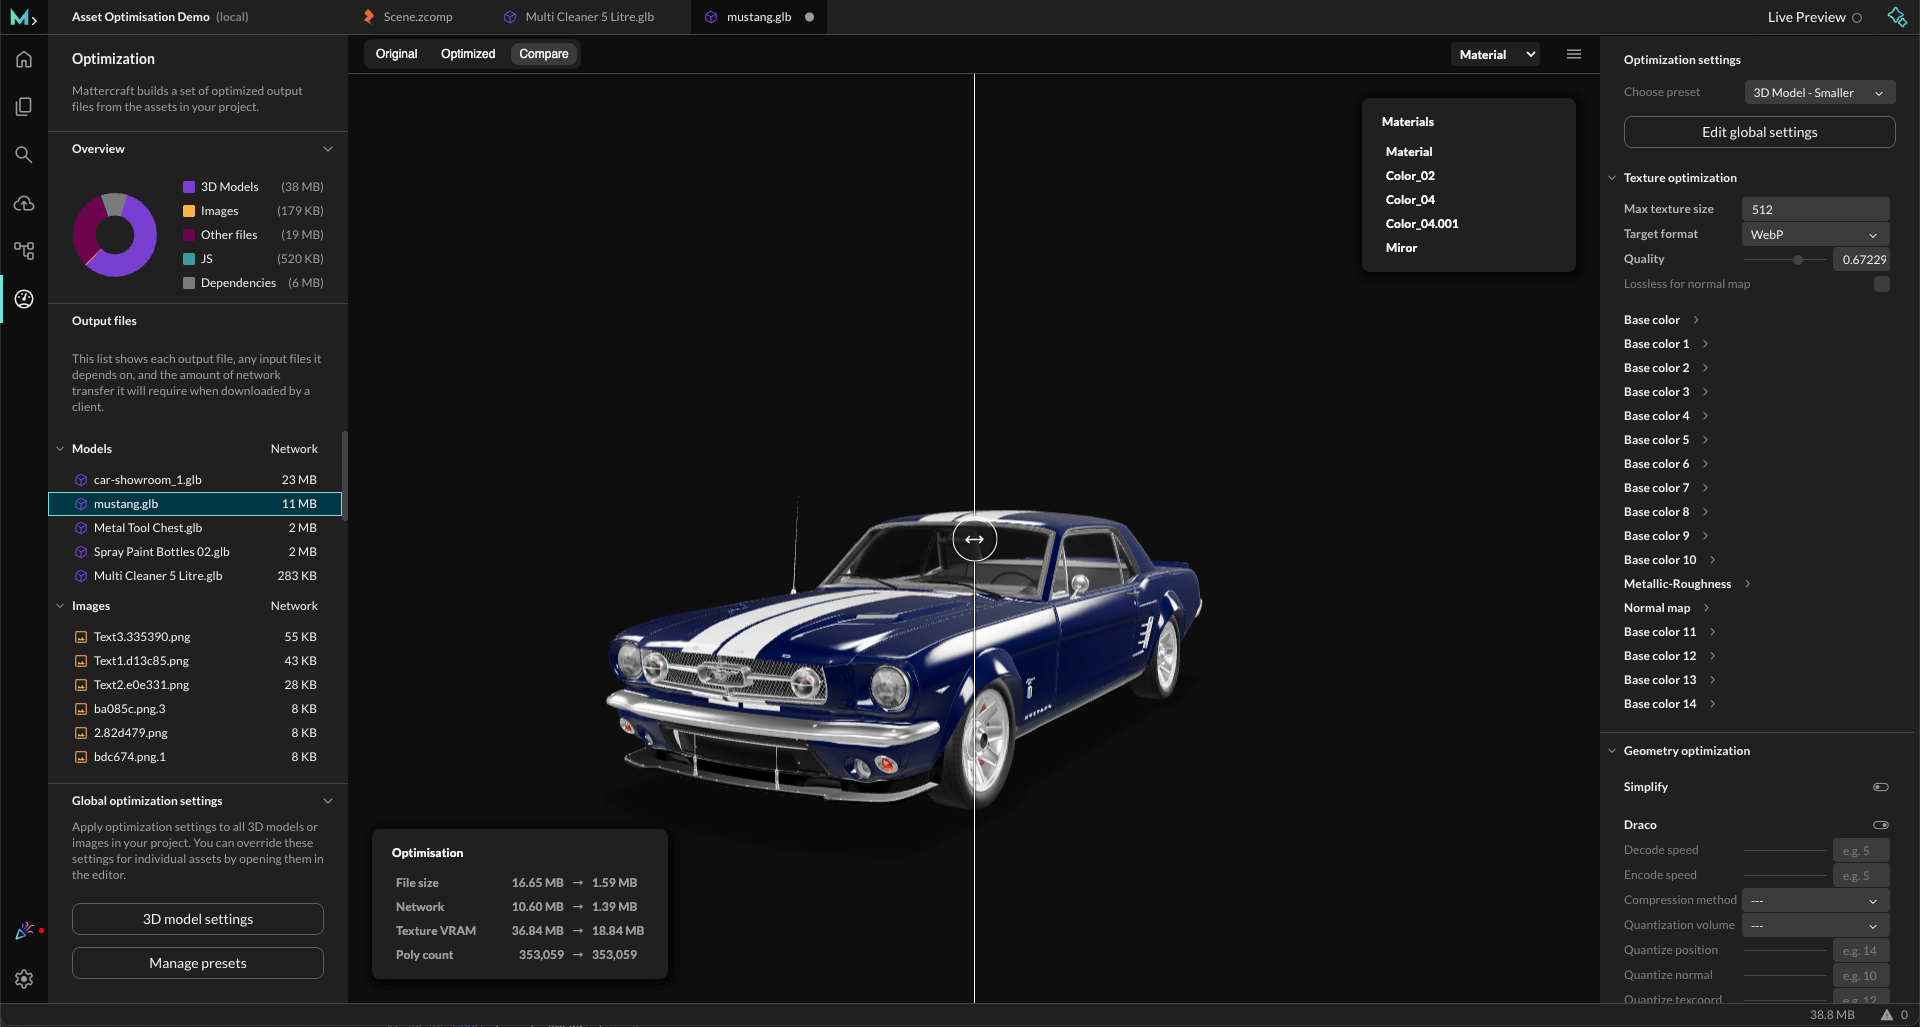
Task: Click the Edit global settings button
Action: (1759, 132)
